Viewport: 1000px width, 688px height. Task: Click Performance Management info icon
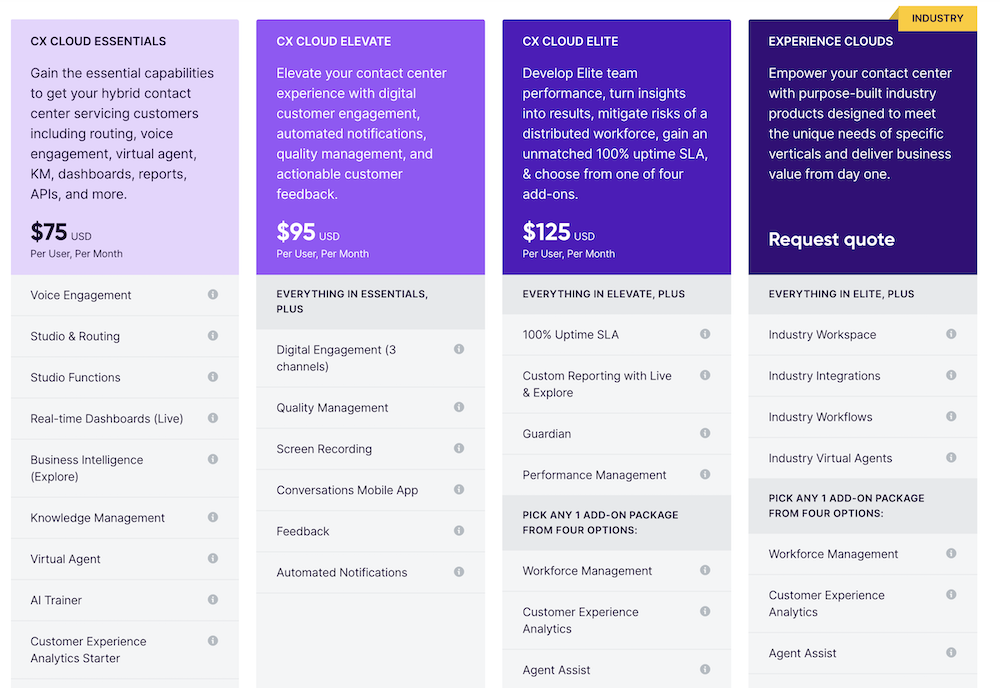[x=705, y=474]
